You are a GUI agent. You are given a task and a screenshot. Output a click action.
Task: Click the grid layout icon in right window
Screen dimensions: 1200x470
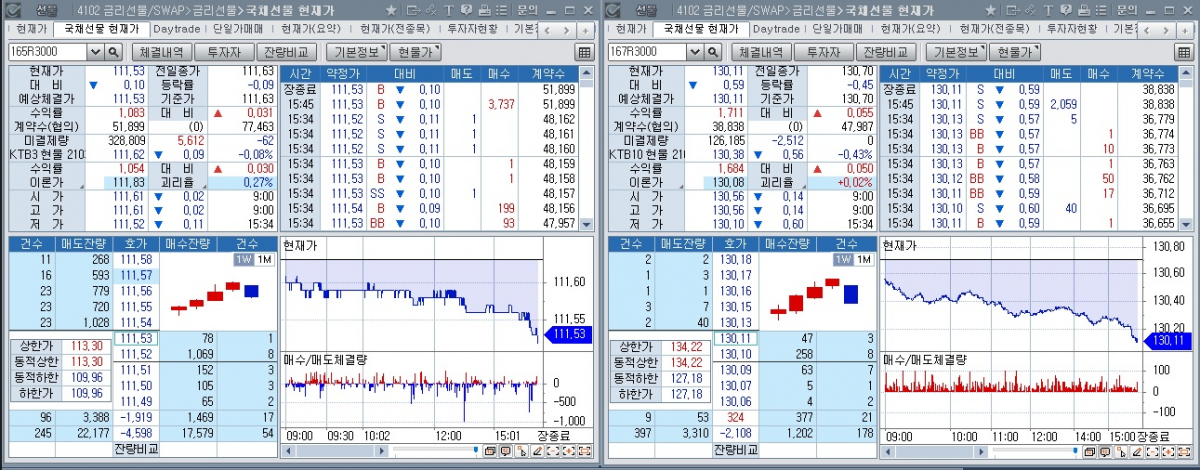pyautogui.click(x=1184, y=51)
